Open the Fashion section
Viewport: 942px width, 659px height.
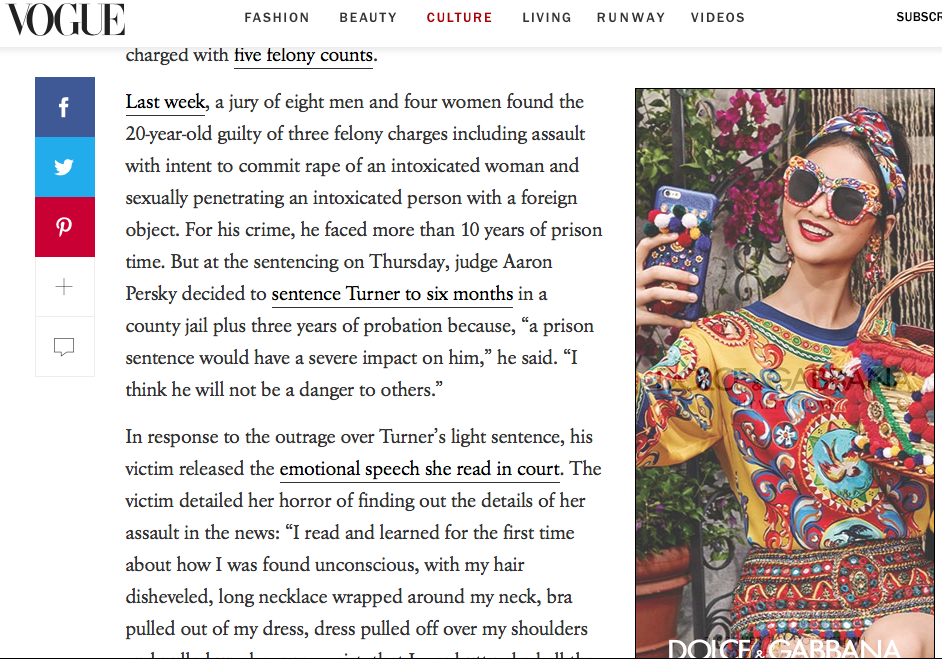(277, 17)
